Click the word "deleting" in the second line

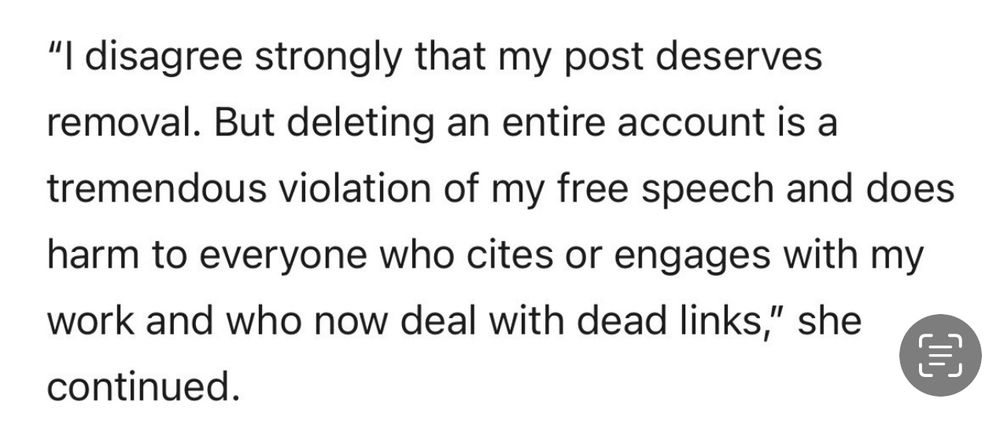pos(360,125)
